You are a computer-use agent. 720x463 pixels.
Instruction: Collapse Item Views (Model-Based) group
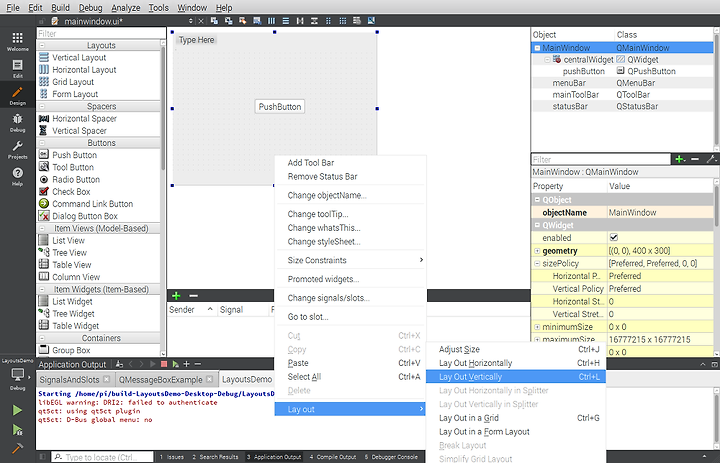[42, 228]
